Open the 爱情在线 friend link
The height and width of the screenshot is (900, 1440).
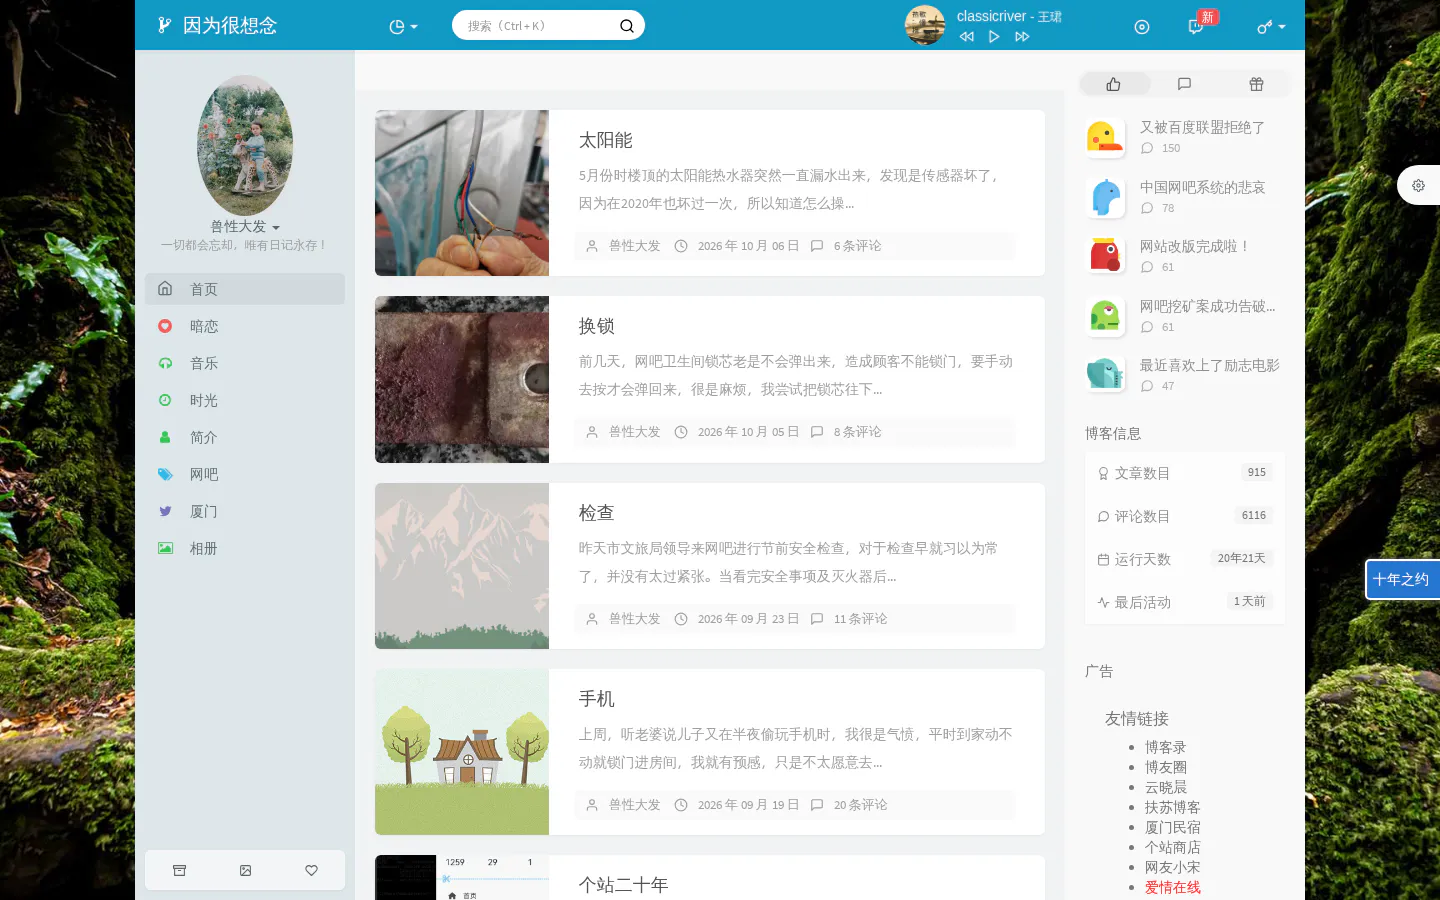[1173, 887]
